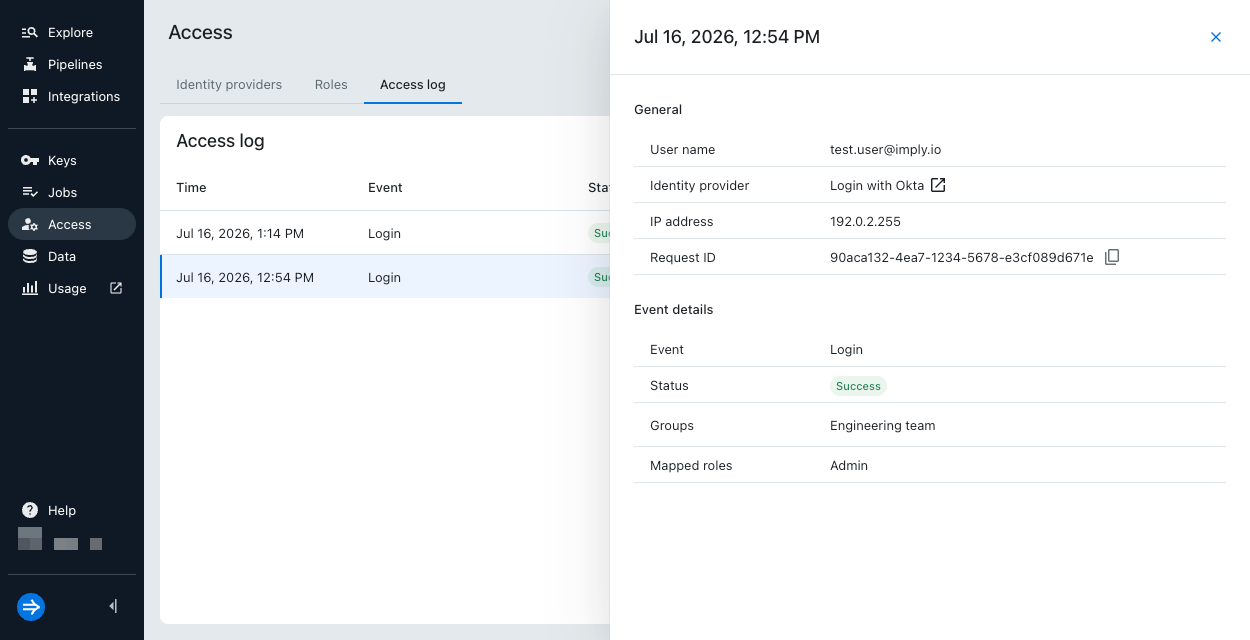
Task: Click Login event in 1:14 PM row
Action: [384, 233]
